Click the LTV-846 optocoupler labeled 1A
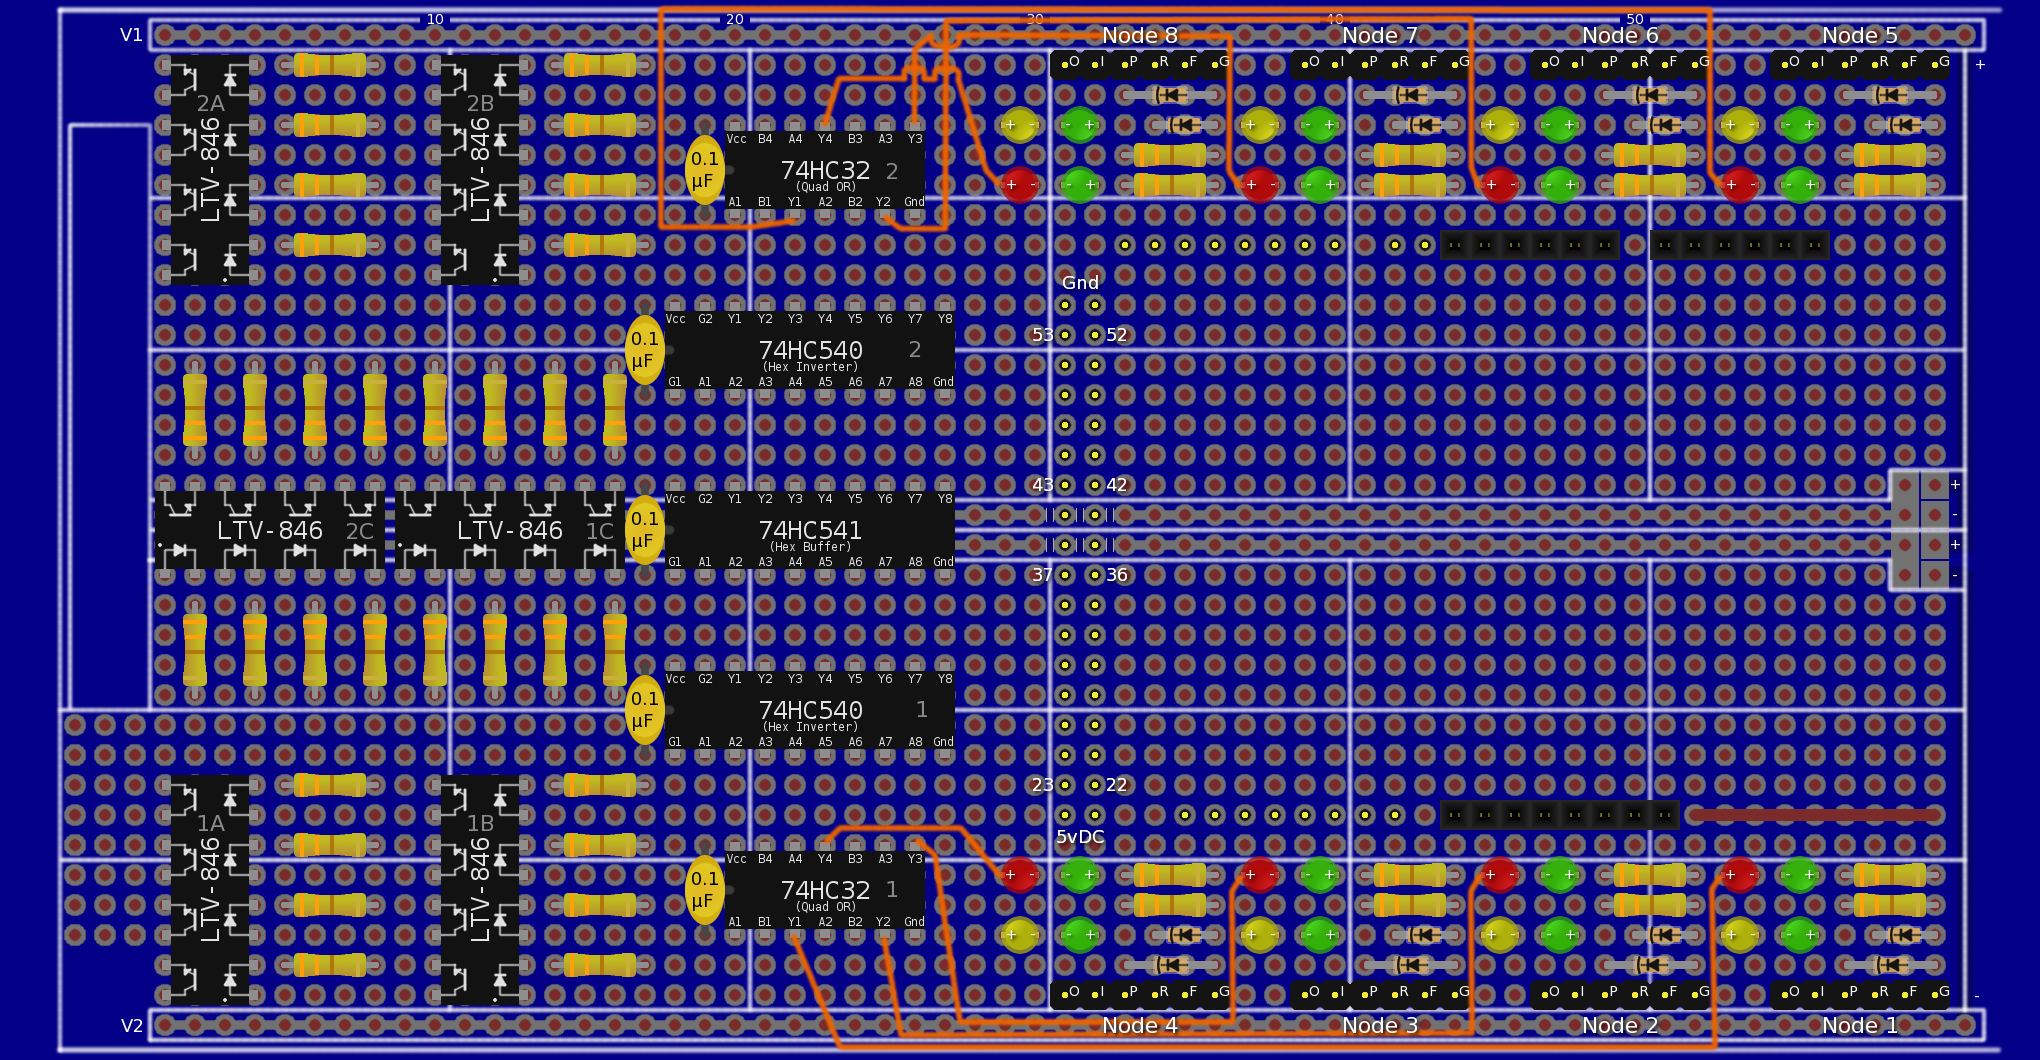 click(210, 890)
